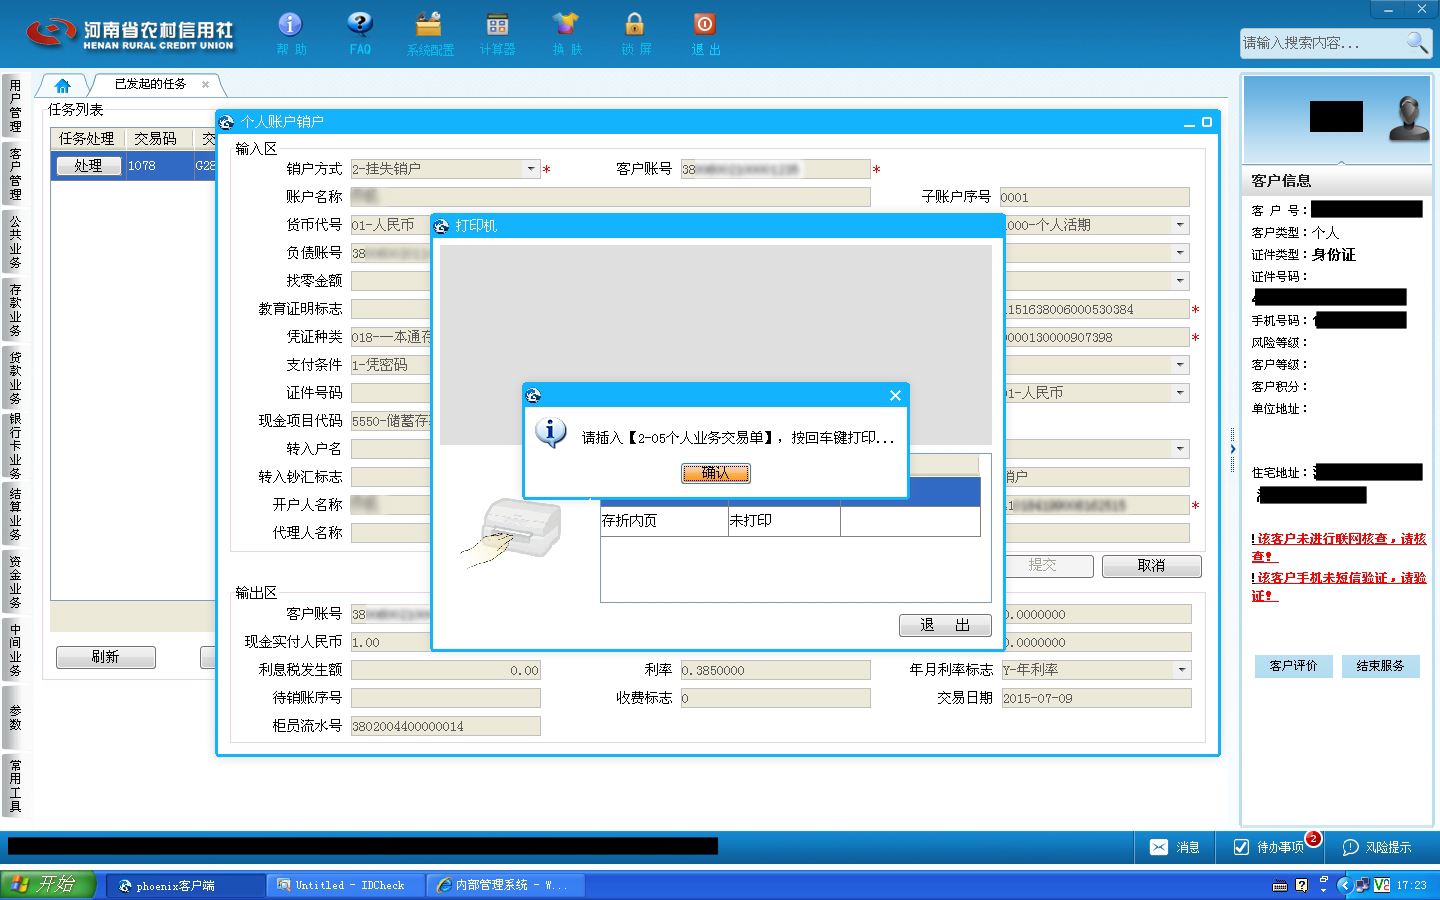
Task: Click the 子账户序号 field
Action: pyautogui.click(x=1094, y=197)
